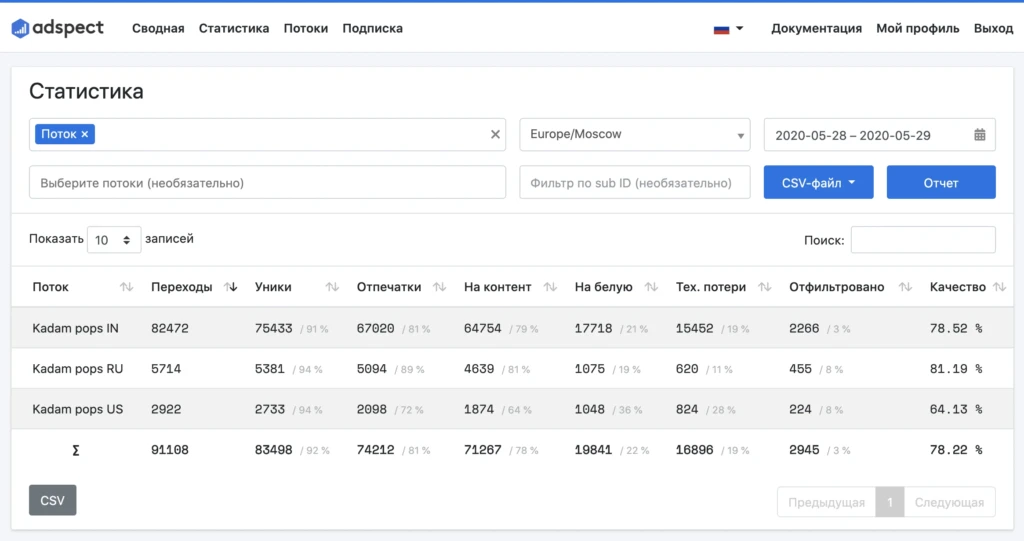Click the Статистика page heading
The width and height of the screenshot is (1024, 541).
click(86, 91)
